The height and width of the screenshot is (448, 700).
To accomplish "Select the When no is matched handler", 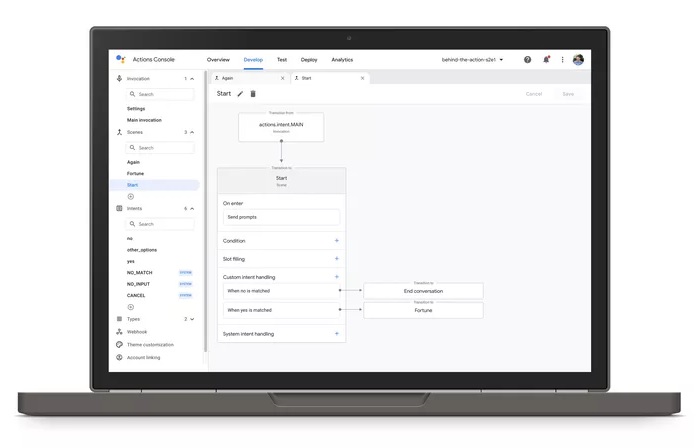I will tap(281, 291).
